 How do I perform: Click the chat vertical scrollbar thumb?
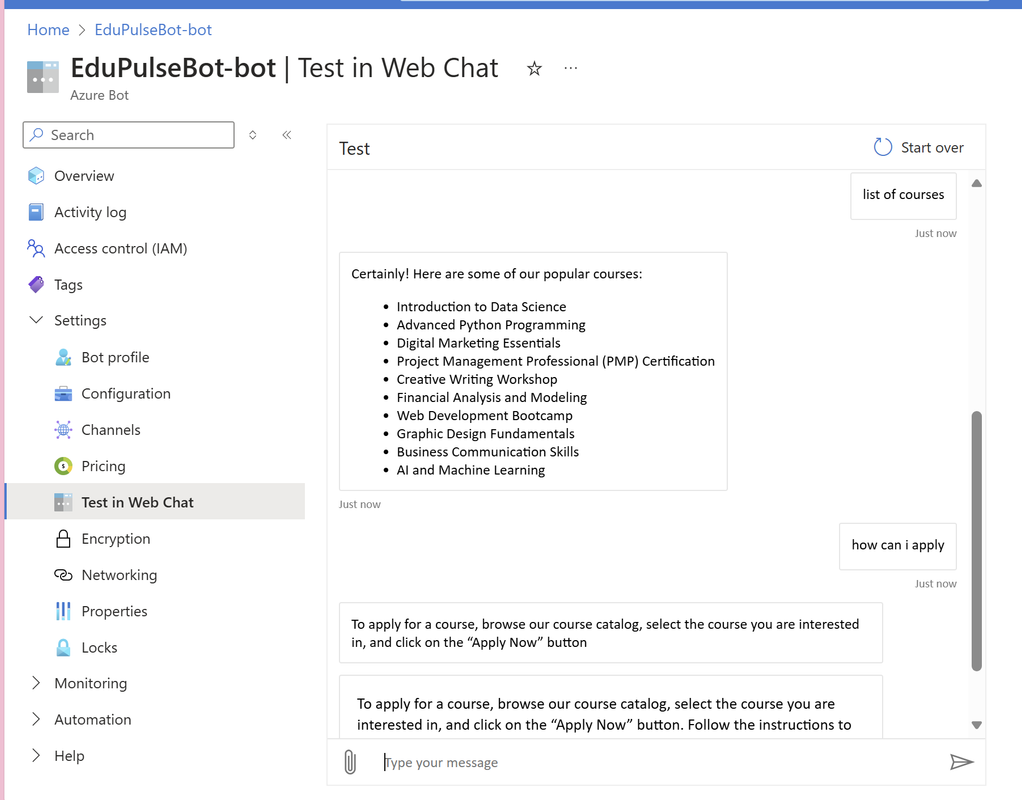[976, 541]
